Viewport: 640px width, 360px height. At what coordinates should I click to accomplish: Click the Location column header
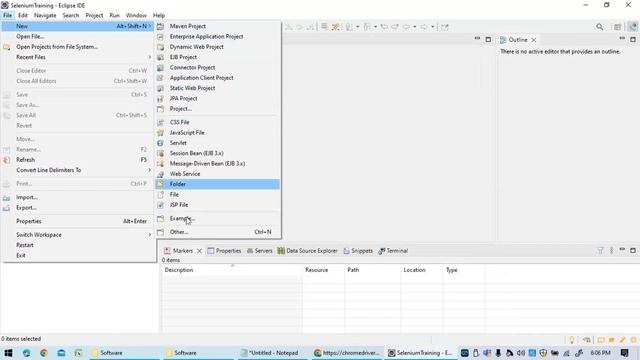pyautogui.click(x=422, y=270)
